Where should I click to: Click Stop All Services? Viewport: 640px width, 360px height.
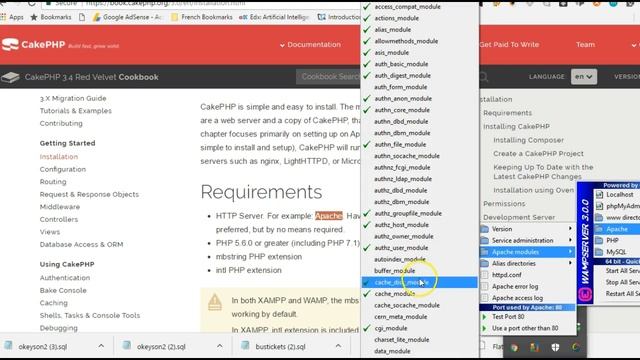pyautogui.click(x=622, y=282)
